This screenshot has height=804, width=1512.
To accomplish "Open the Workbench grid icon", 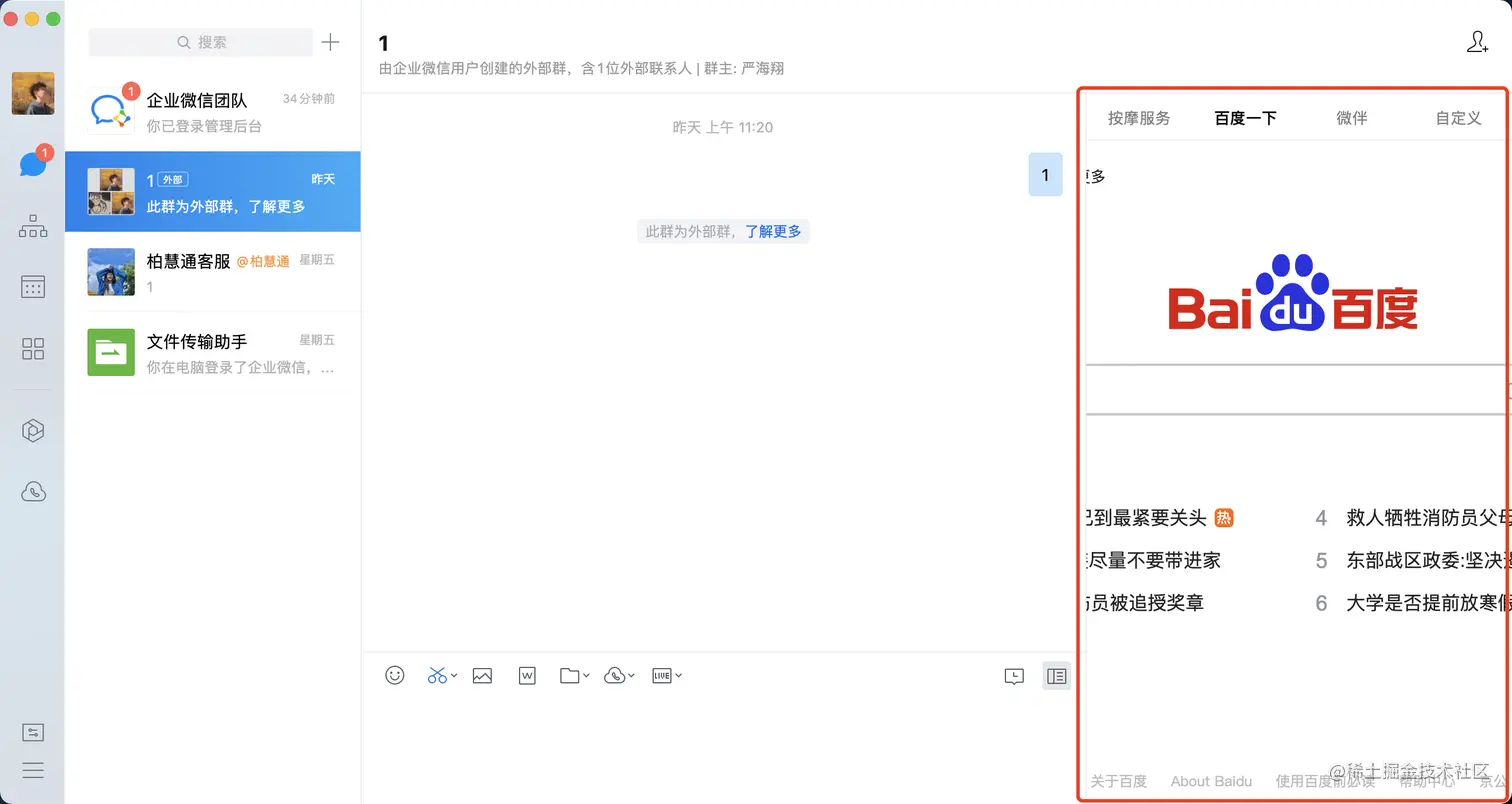I will [33, 348].
